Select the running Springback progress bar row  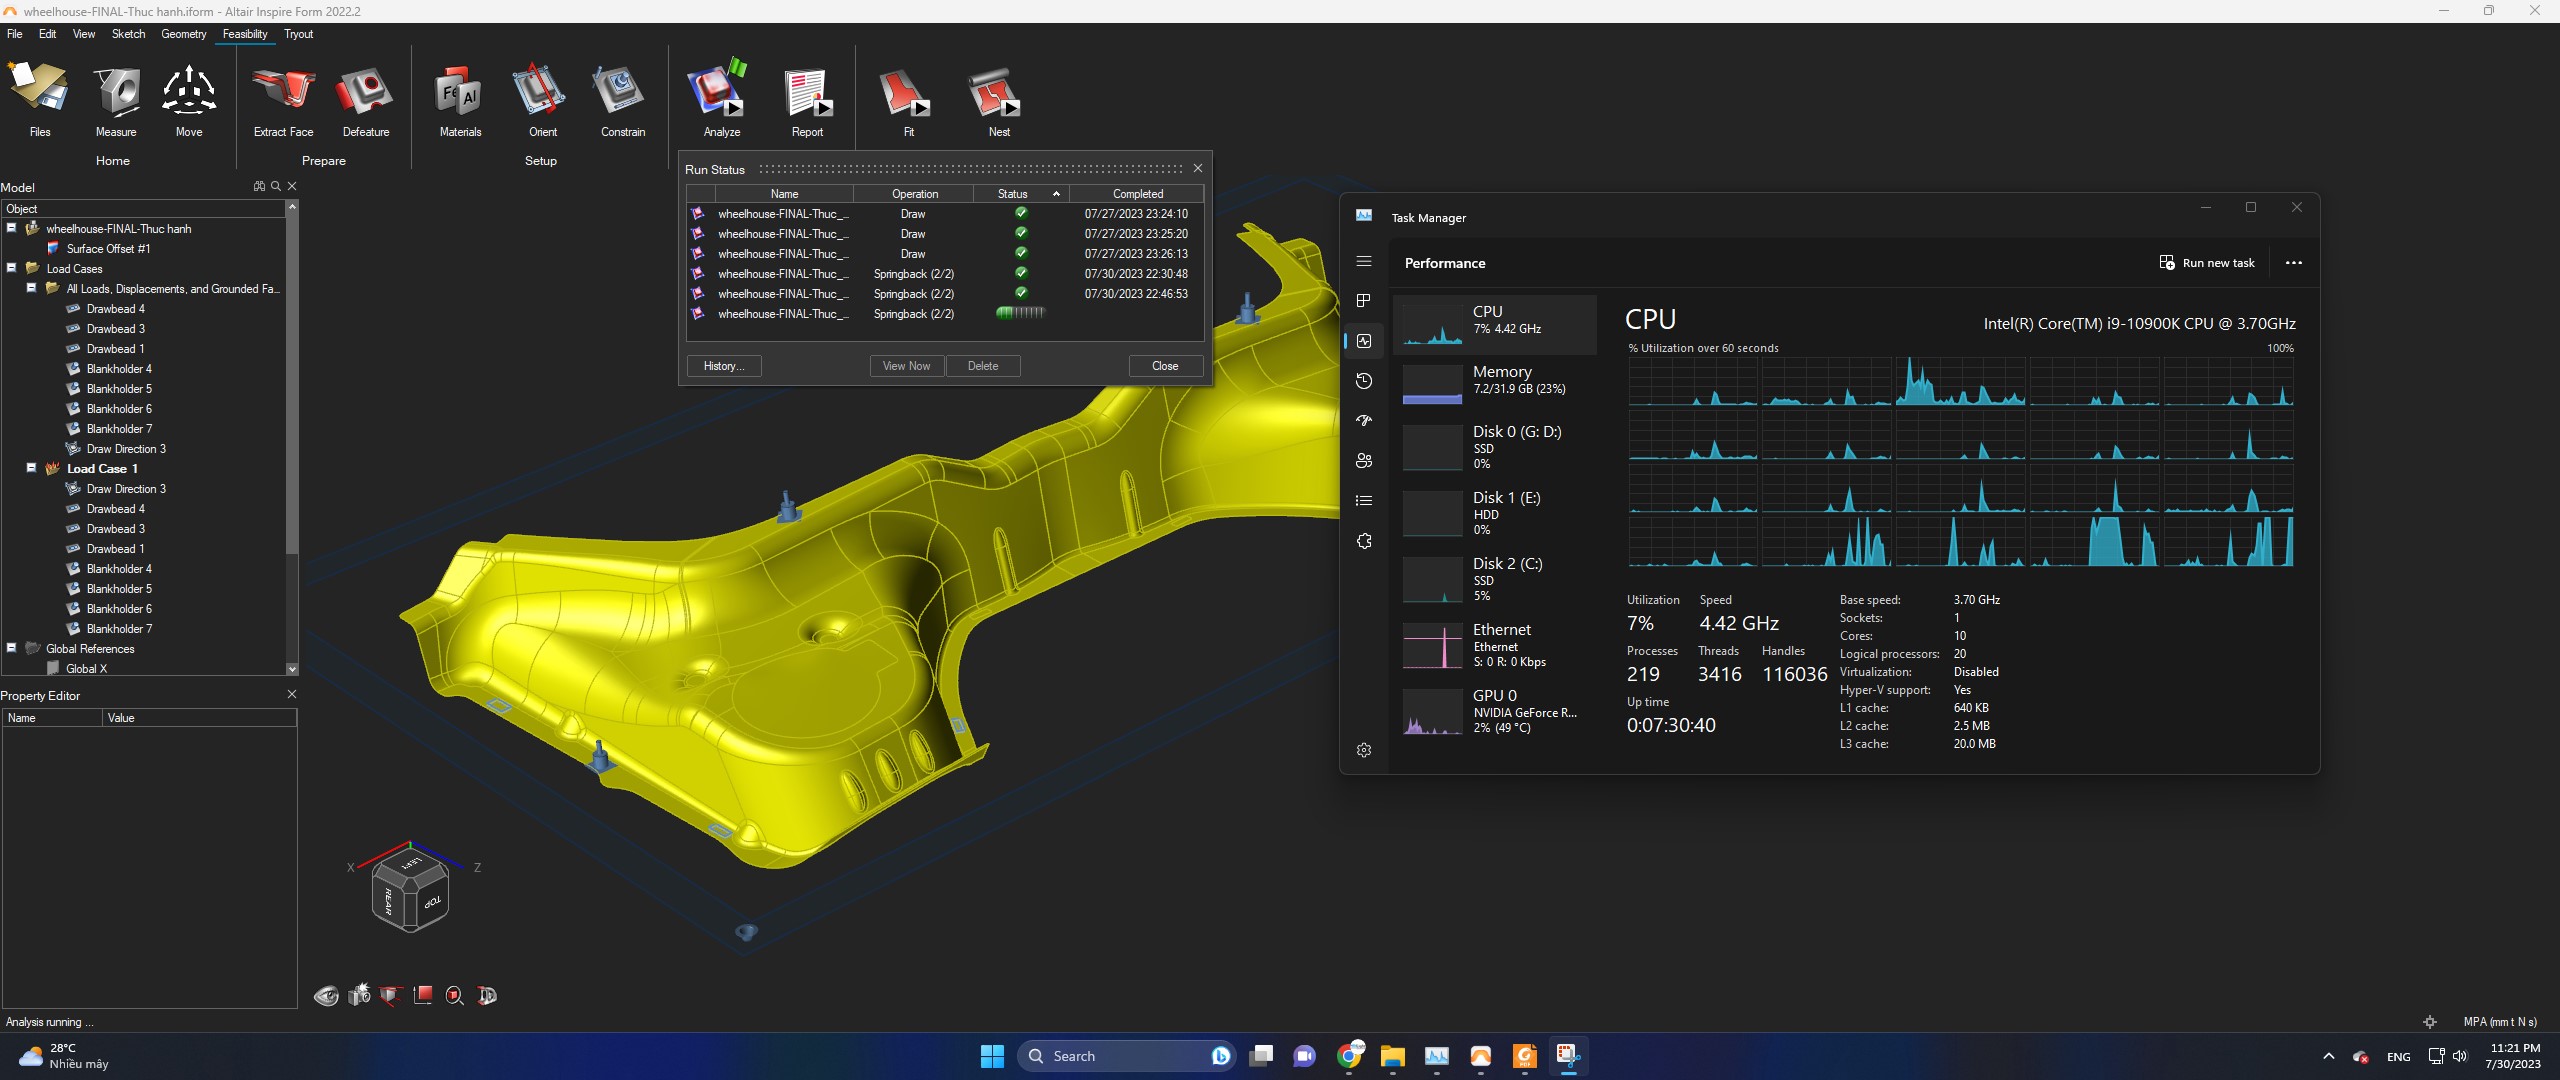coord(1019,313)
